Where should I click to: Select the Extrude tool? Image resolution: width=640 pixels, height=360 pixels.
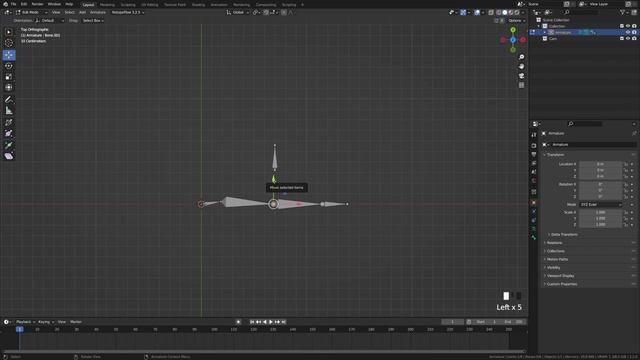pyautogui.click(x=9, y=145)
